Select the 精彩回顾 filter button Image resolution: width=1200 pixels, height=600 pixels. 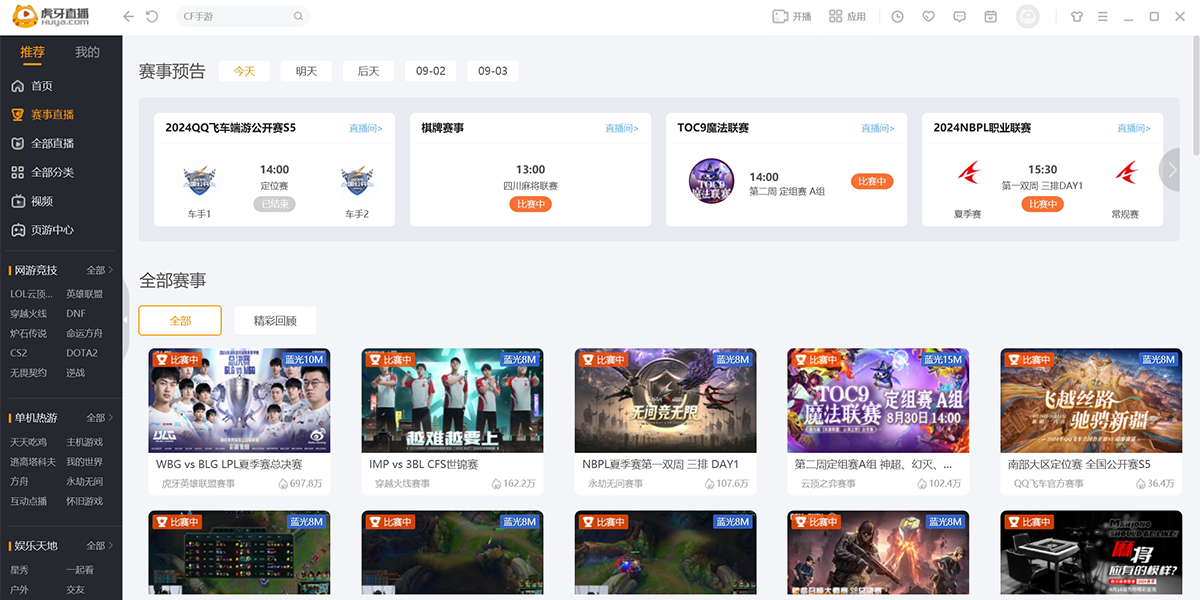click(275, 320)
